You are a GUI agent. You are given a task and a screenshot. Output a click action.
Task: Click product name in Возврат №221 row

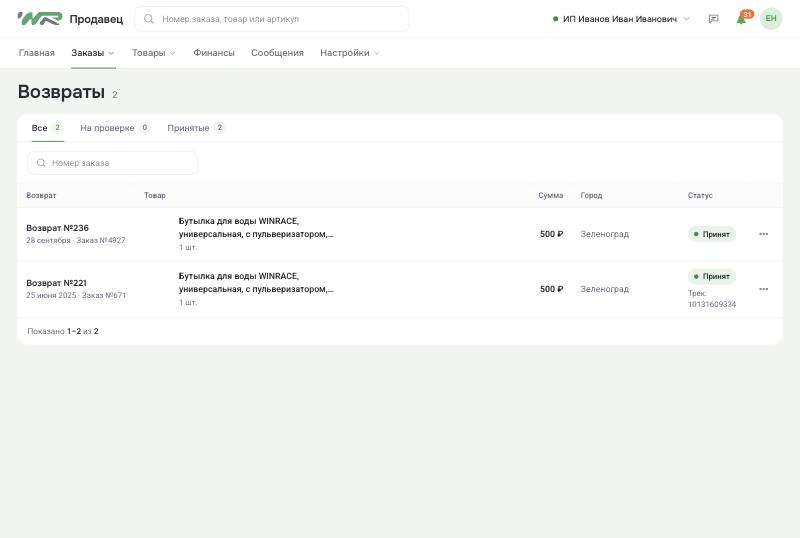[x=256, y=282]
